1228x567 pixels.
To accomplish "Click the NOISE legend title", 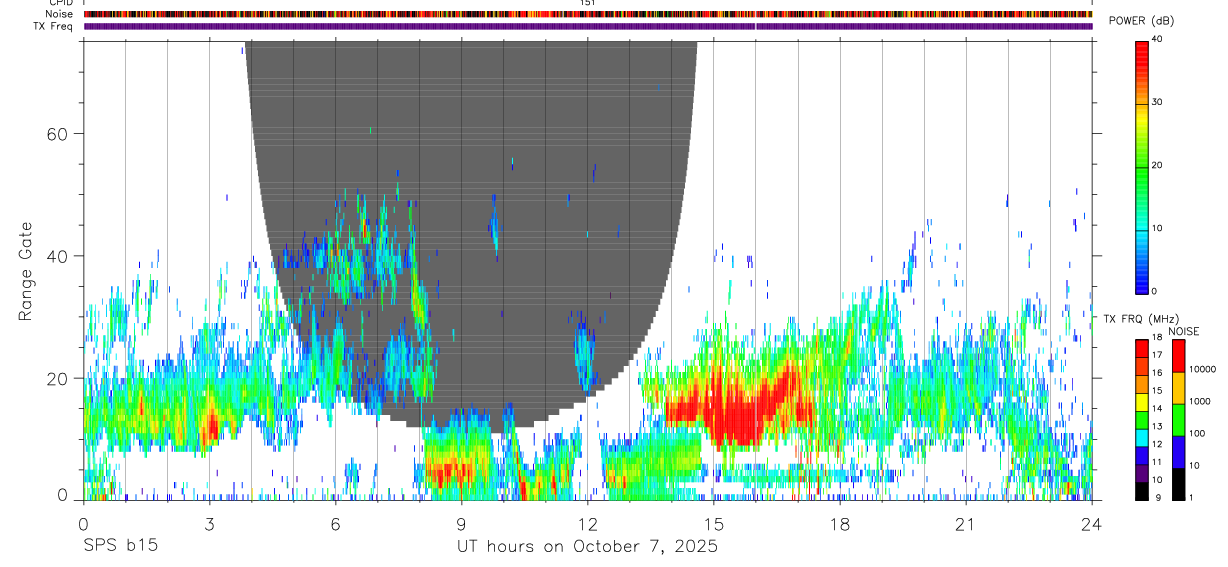I will pos(1183,331).
